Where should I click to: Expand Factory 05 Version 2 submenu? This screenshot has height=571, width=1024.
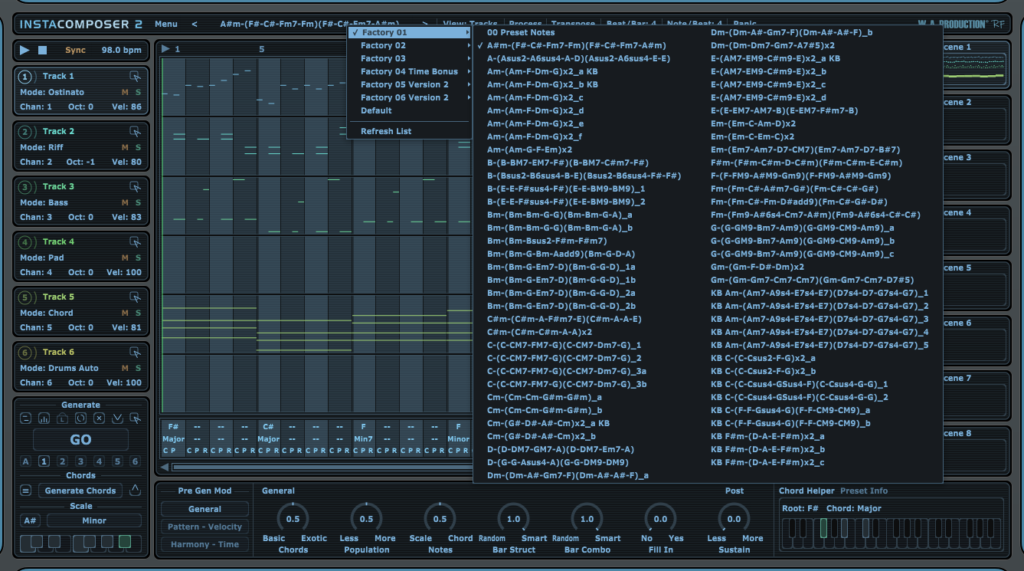(409, 85)
